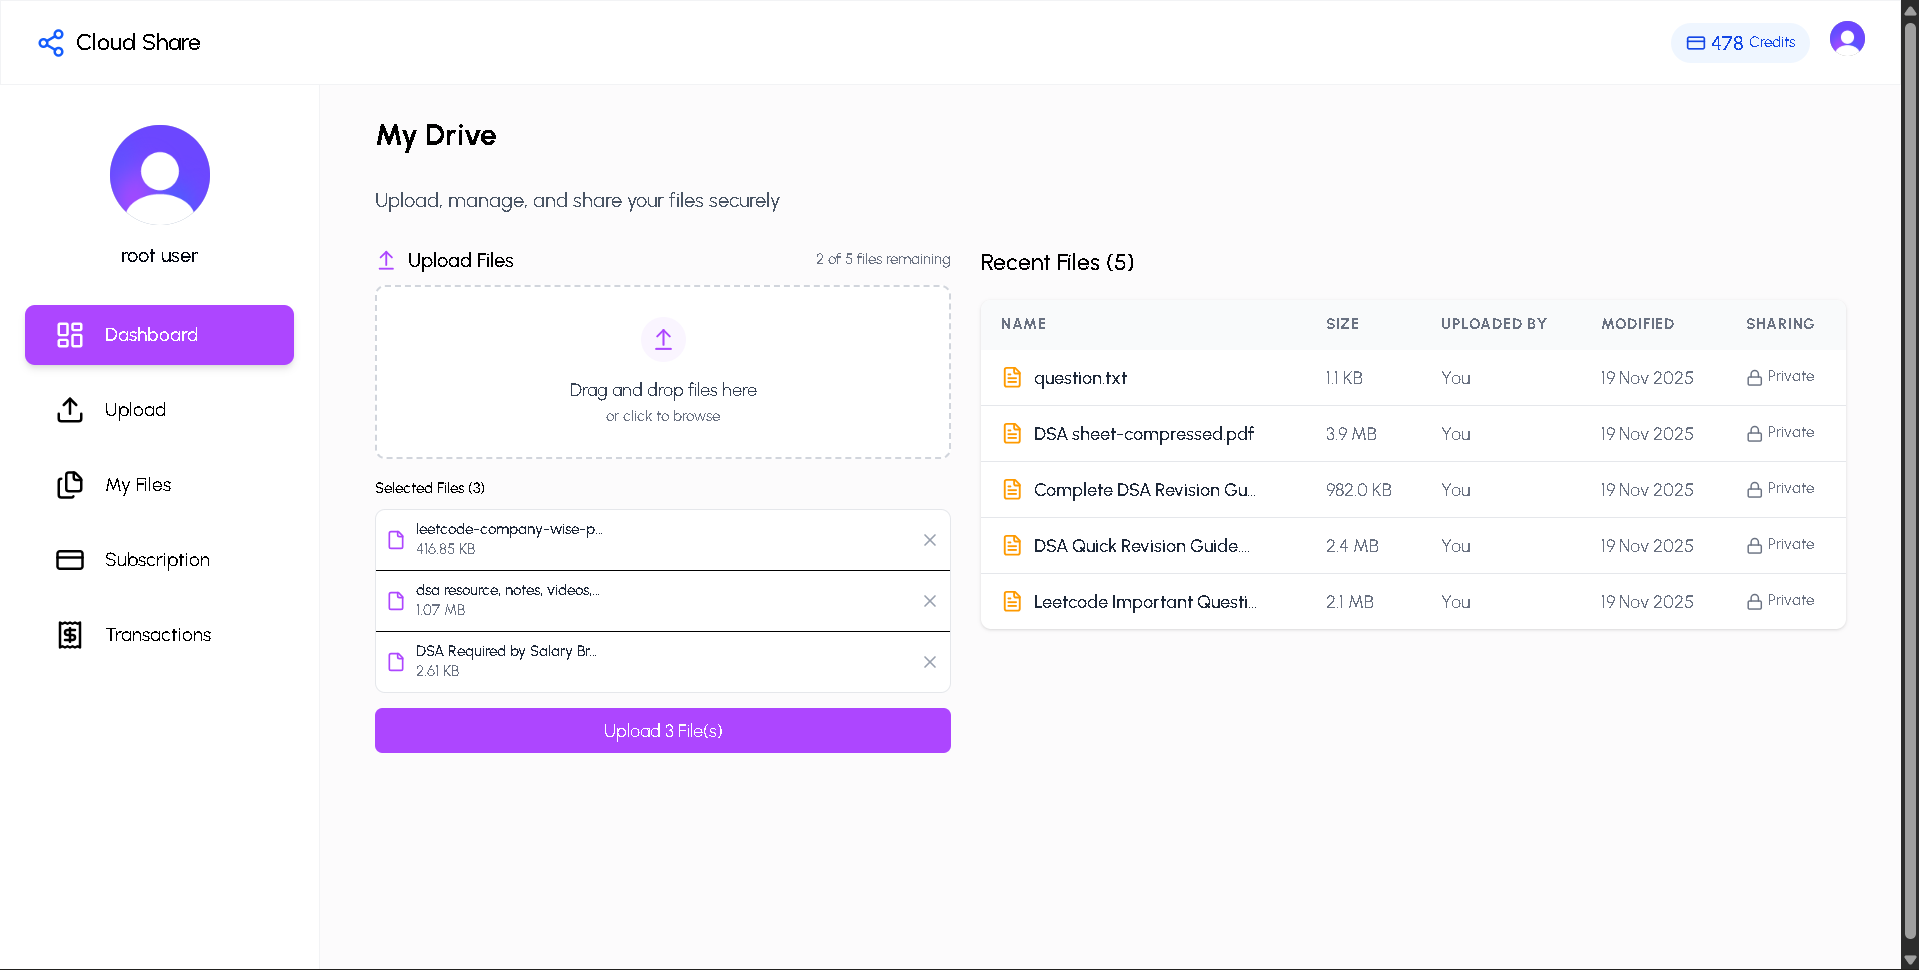Click file icon of leetcode-company-wise selected file
This screenshot has height=970, width=1919.
pyautogui.click(x=396, y=540)
